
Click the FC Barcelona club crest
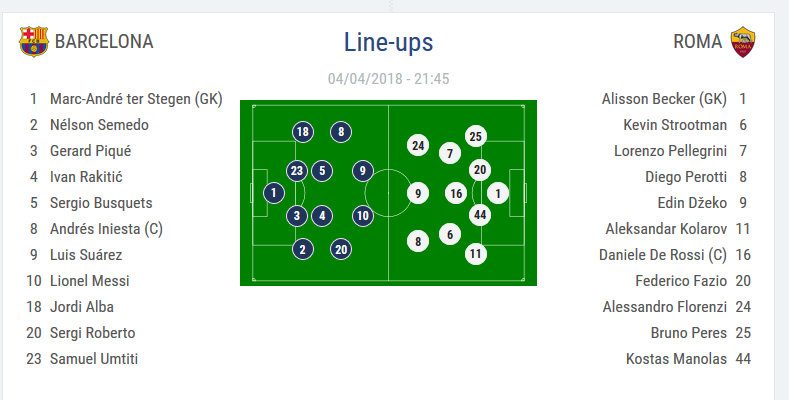(33, 41)
